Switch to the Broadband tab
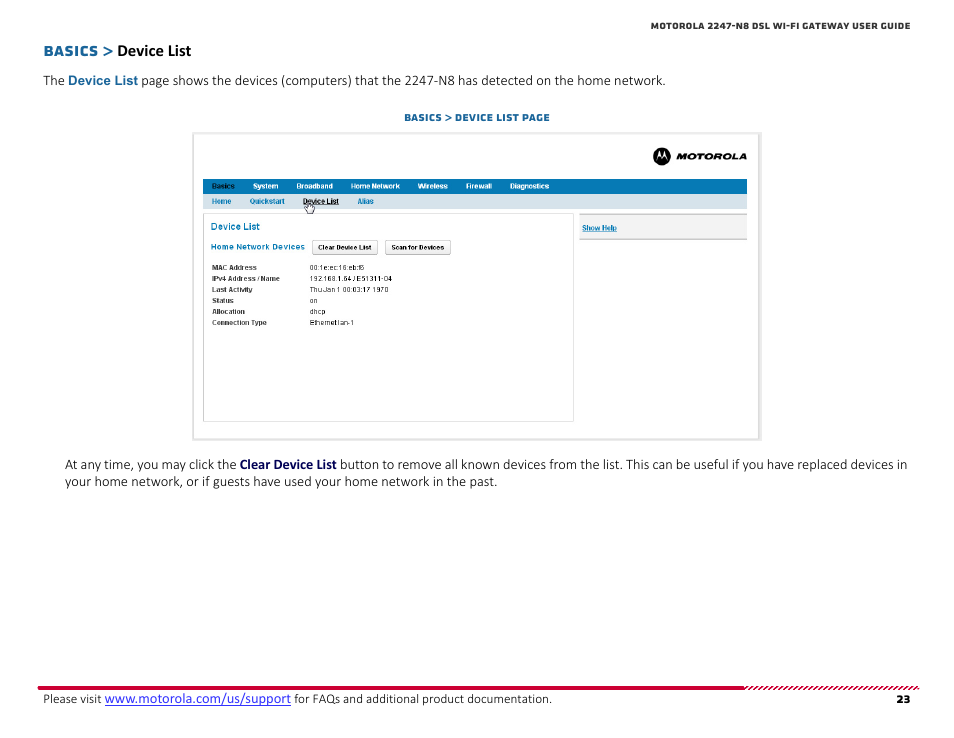This screenshot has width=954, height=738. point(315,186)
